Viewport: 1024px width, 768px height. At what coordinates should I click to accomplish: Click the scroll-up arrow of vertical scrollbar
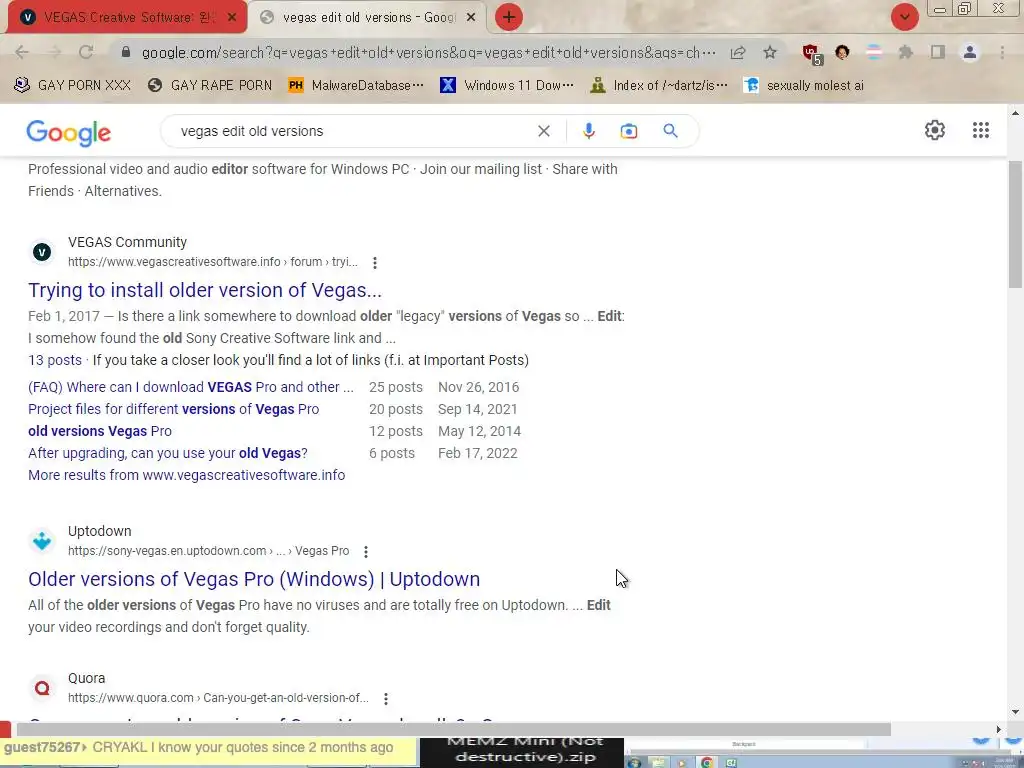tap(1015, 113)
